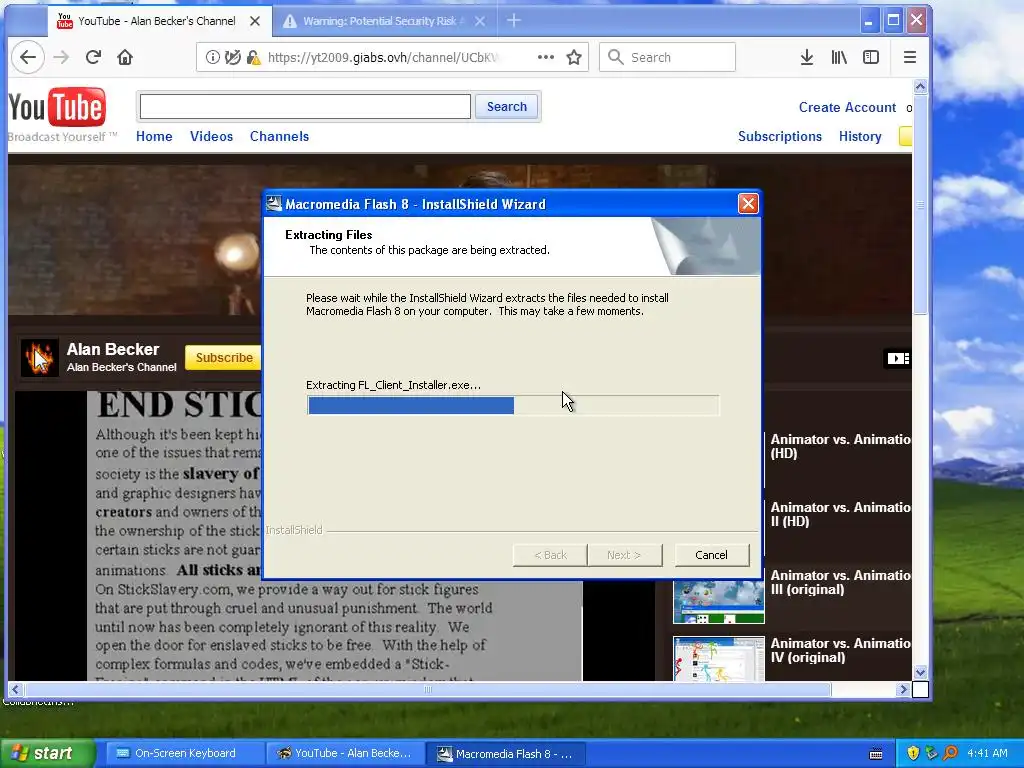1024x768 pixels.
Task: Open Firefox library icon
Action: (839, 57)
